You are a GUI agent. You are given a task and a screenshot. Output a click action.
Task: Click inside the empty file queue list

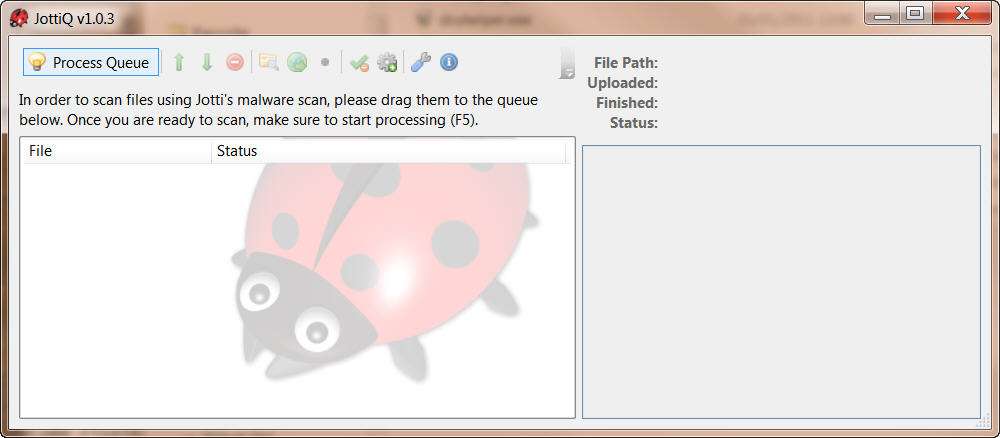point(297,290)
